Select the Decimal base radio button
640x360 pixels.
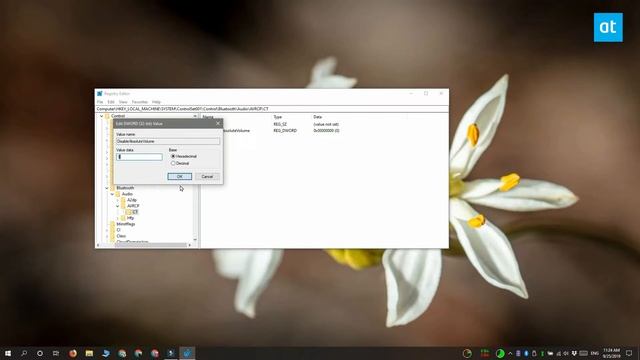coord(173,163)
